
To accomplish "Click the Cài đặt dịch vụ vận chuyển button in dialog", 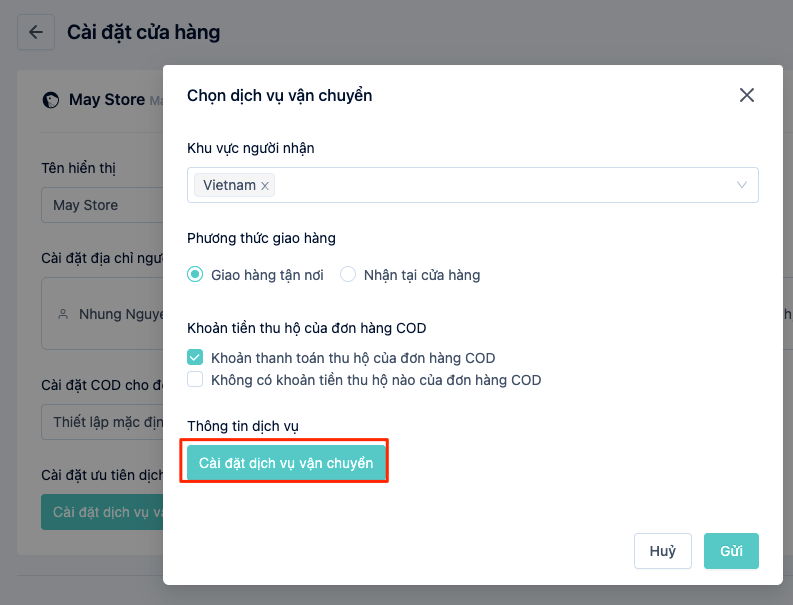I will coord(286,462).
